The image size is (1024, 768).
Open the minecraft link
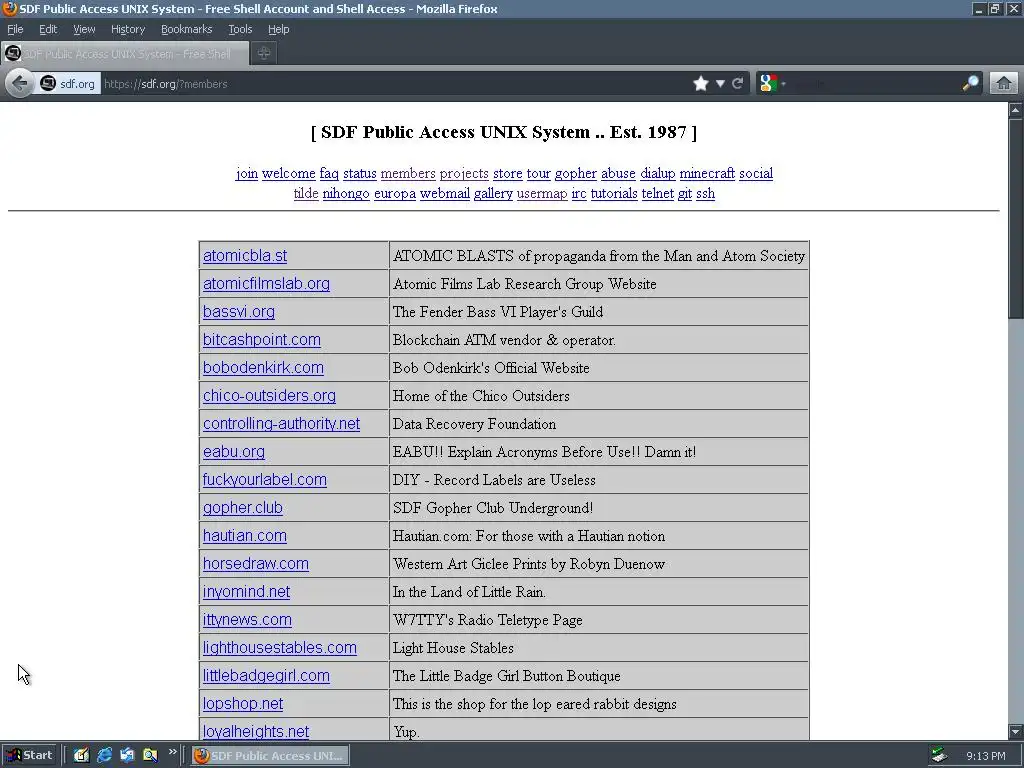(707, 174)
